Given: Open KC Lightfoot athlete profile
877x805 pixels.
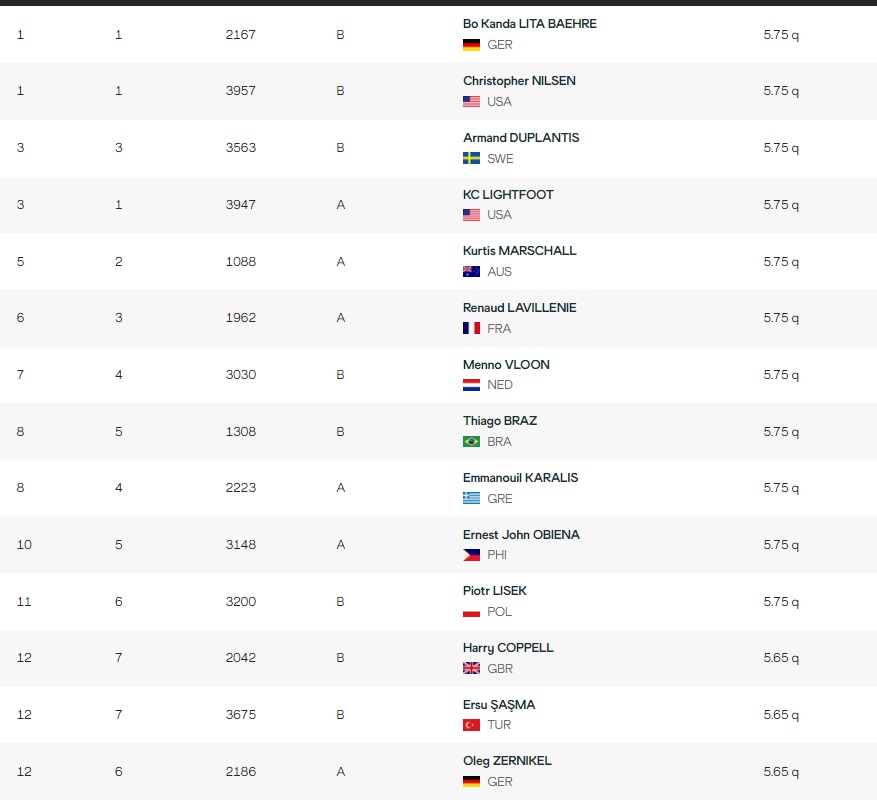Looking at the screenshot, I should point(508,195).
